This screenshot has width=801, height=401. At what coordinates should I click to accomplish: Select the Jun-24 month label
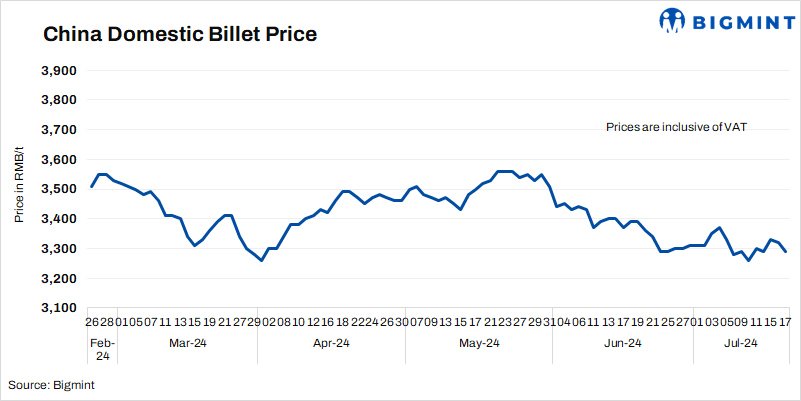pos(622,343)
